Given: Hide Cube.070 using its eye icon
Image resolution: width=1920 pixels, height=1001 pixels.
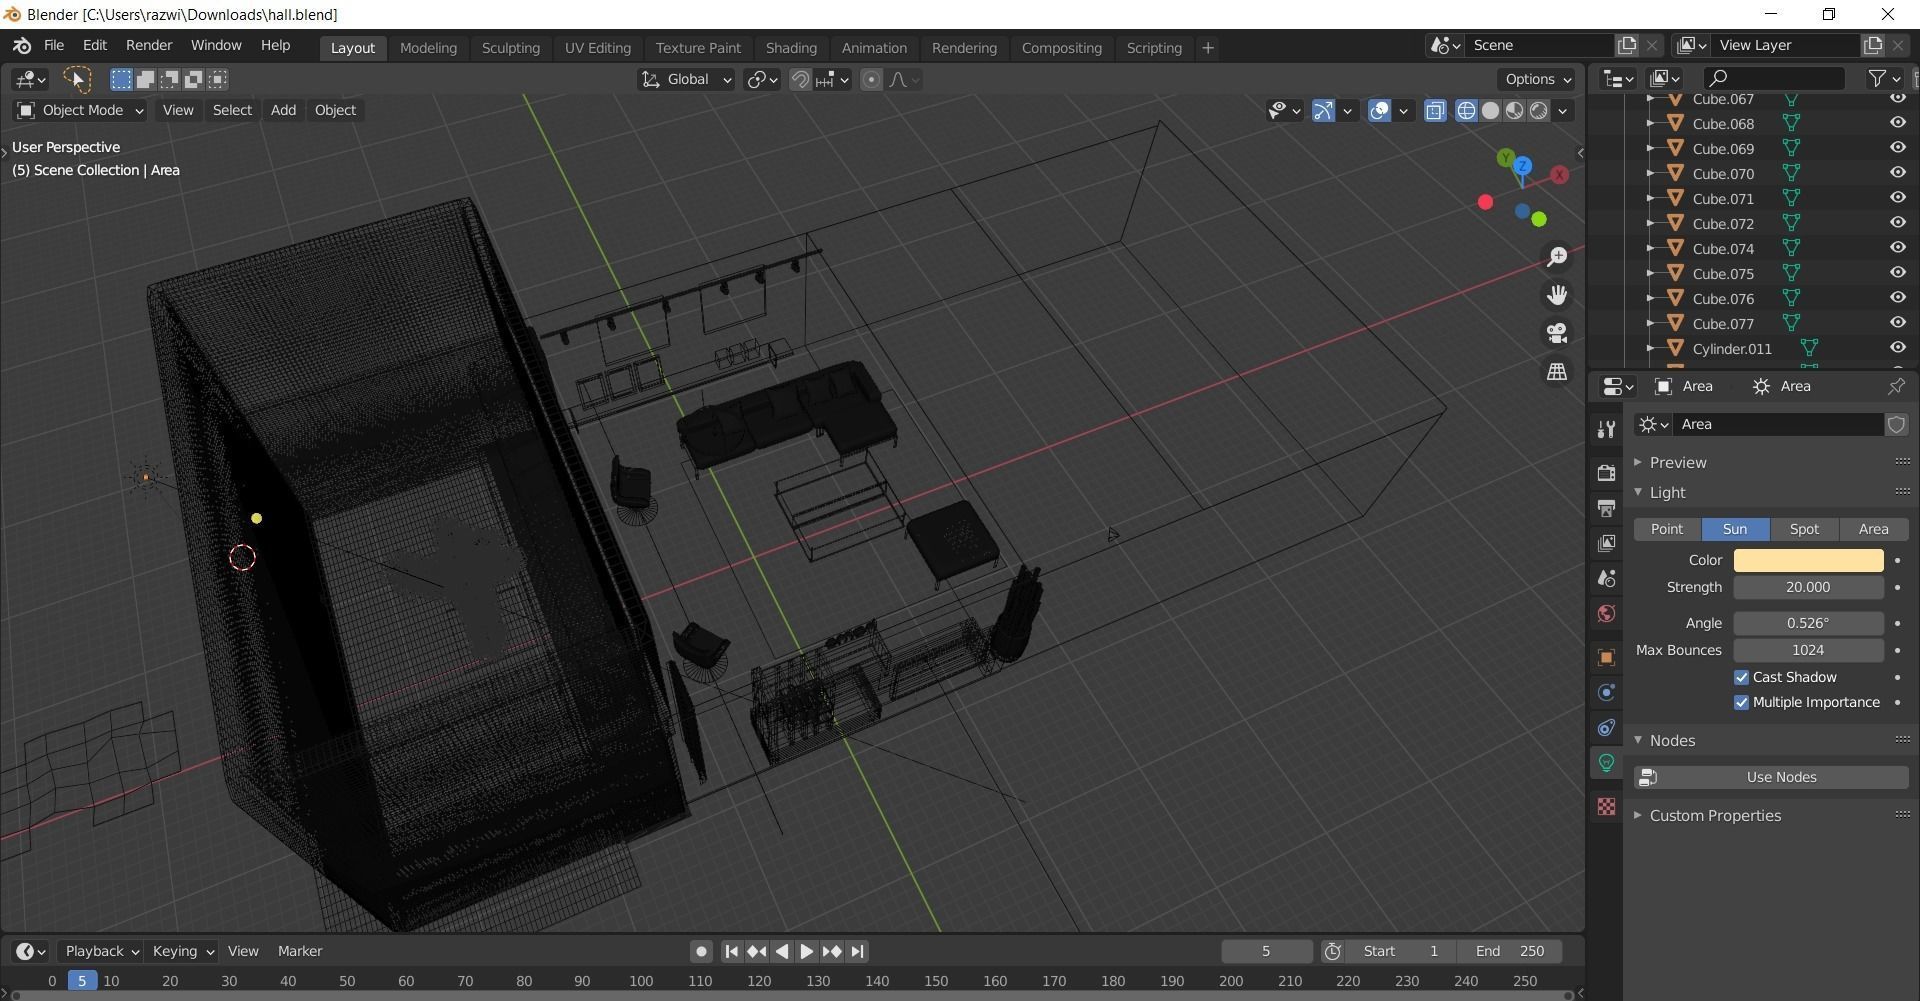Looking at the screenshot, I should pos(1897,173).
